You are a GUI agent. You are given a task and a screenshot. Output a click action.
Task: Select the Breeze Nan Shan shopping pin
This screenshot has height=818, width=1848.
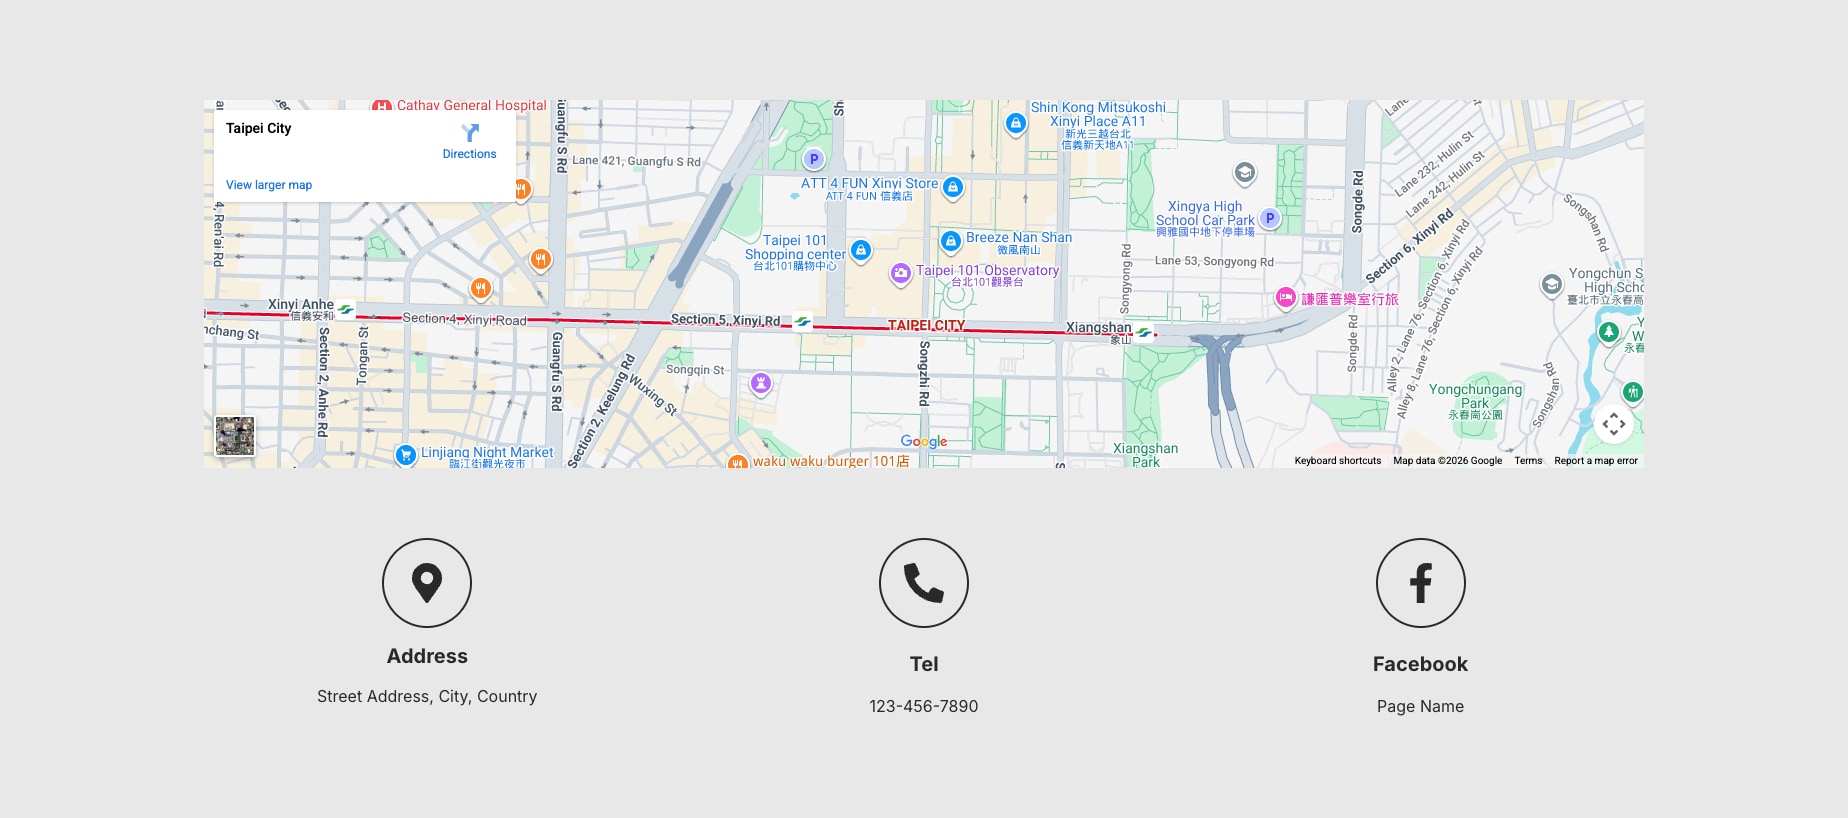point(951,241)
